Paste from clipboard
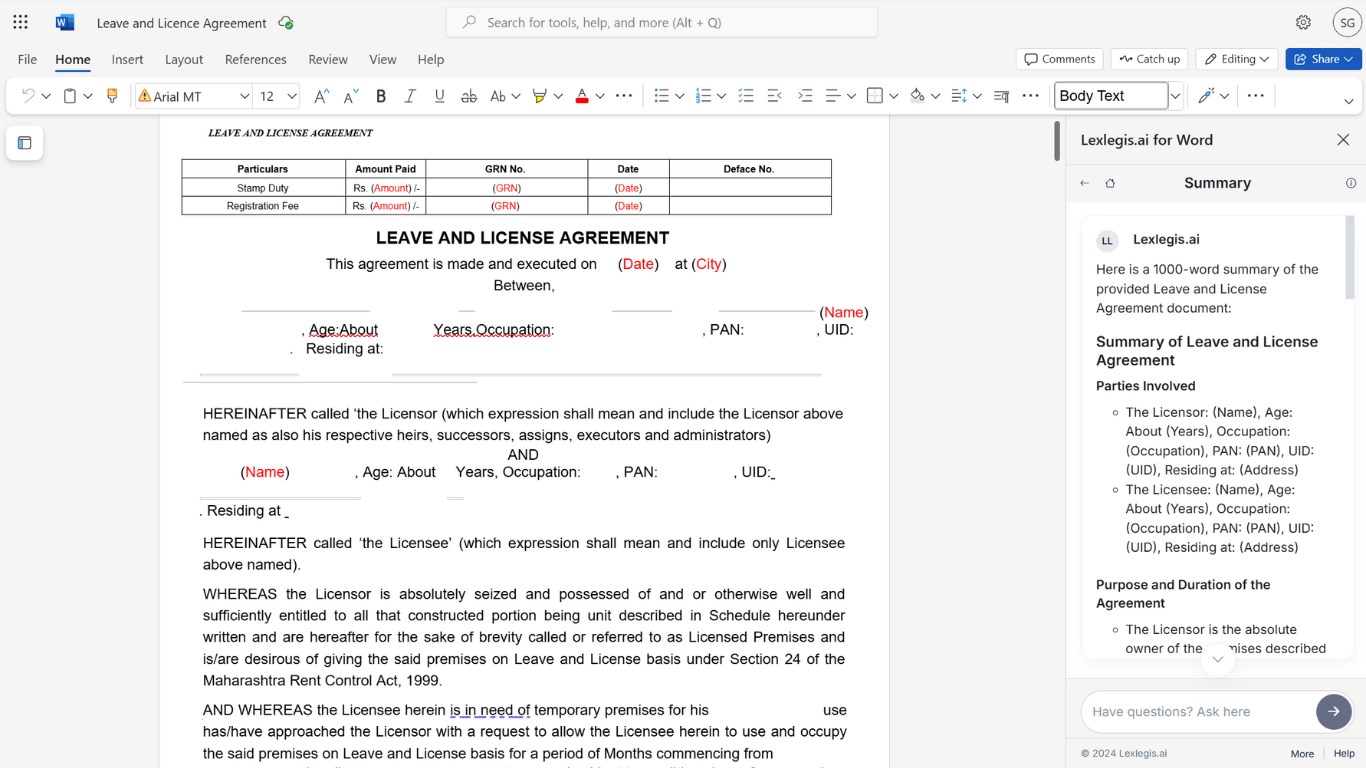1366x768 pixels. (x=70, y=96)
